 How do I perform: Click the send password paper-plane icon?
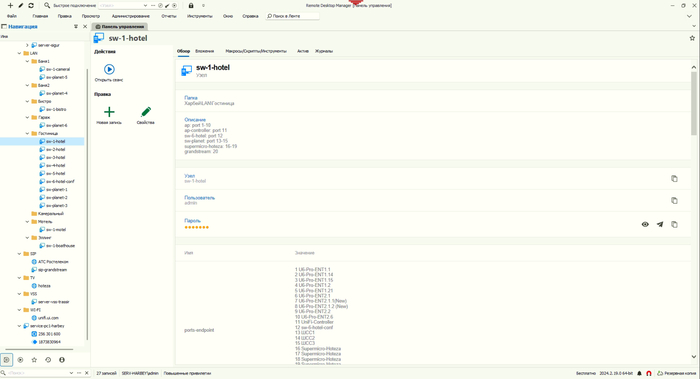660,225
